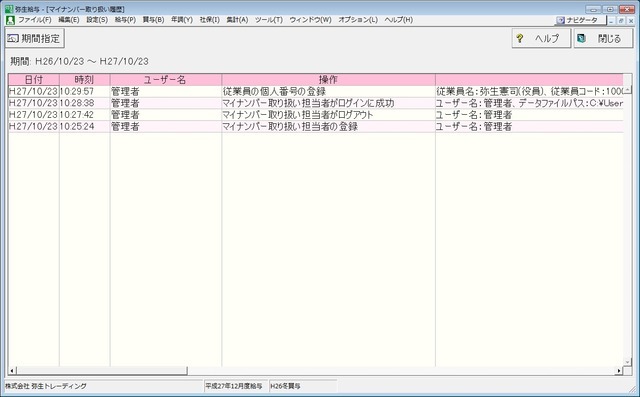Click the データファイルパス detail cell
This screenshot has width=640, height=397.
coord(529,103)
